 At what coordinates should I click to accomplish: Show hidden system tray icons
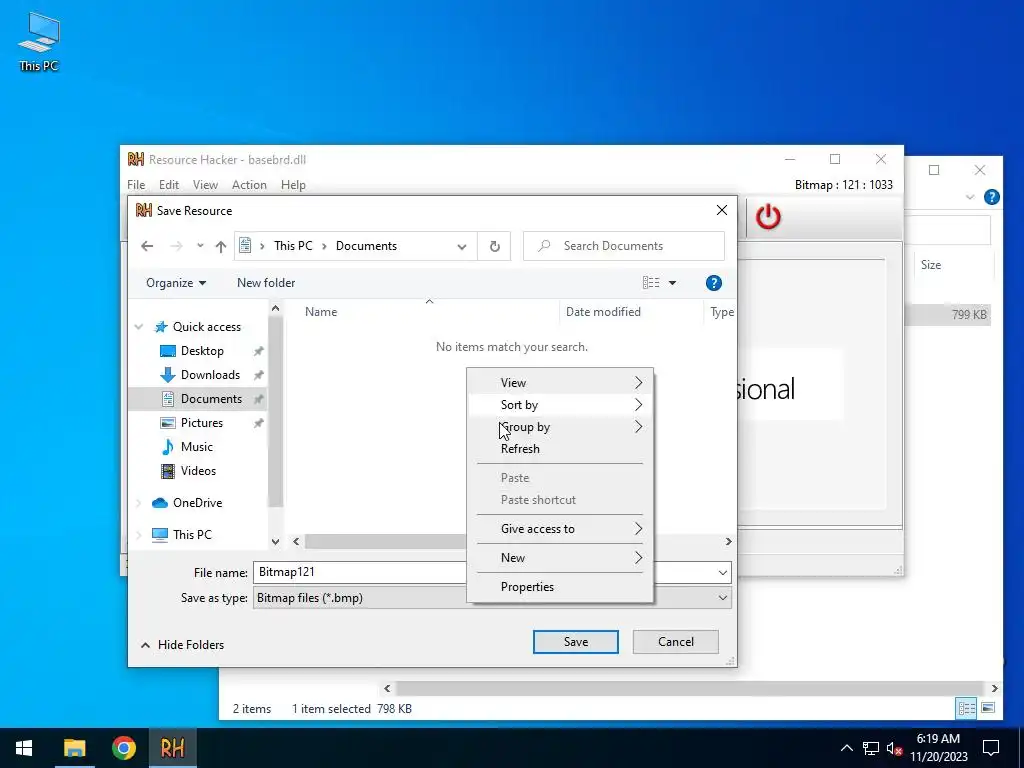[x=846, y=748]
